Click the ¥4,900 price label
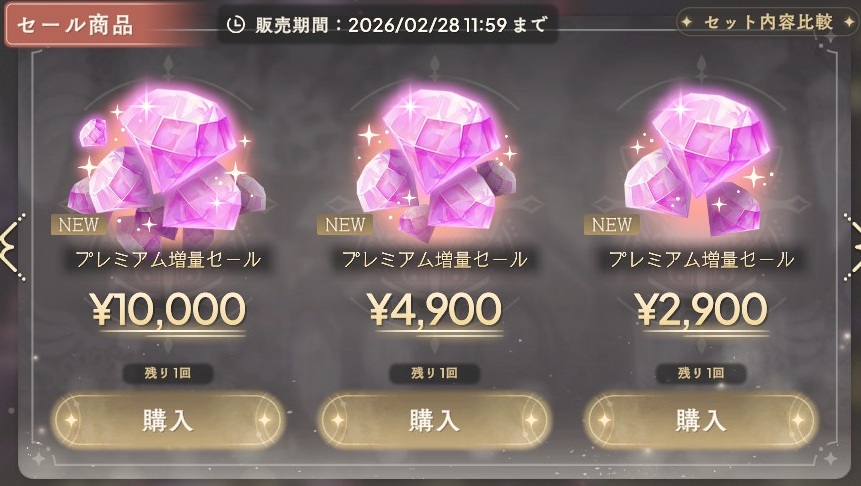The image size is (861, 486). click(x=435, y=309)
